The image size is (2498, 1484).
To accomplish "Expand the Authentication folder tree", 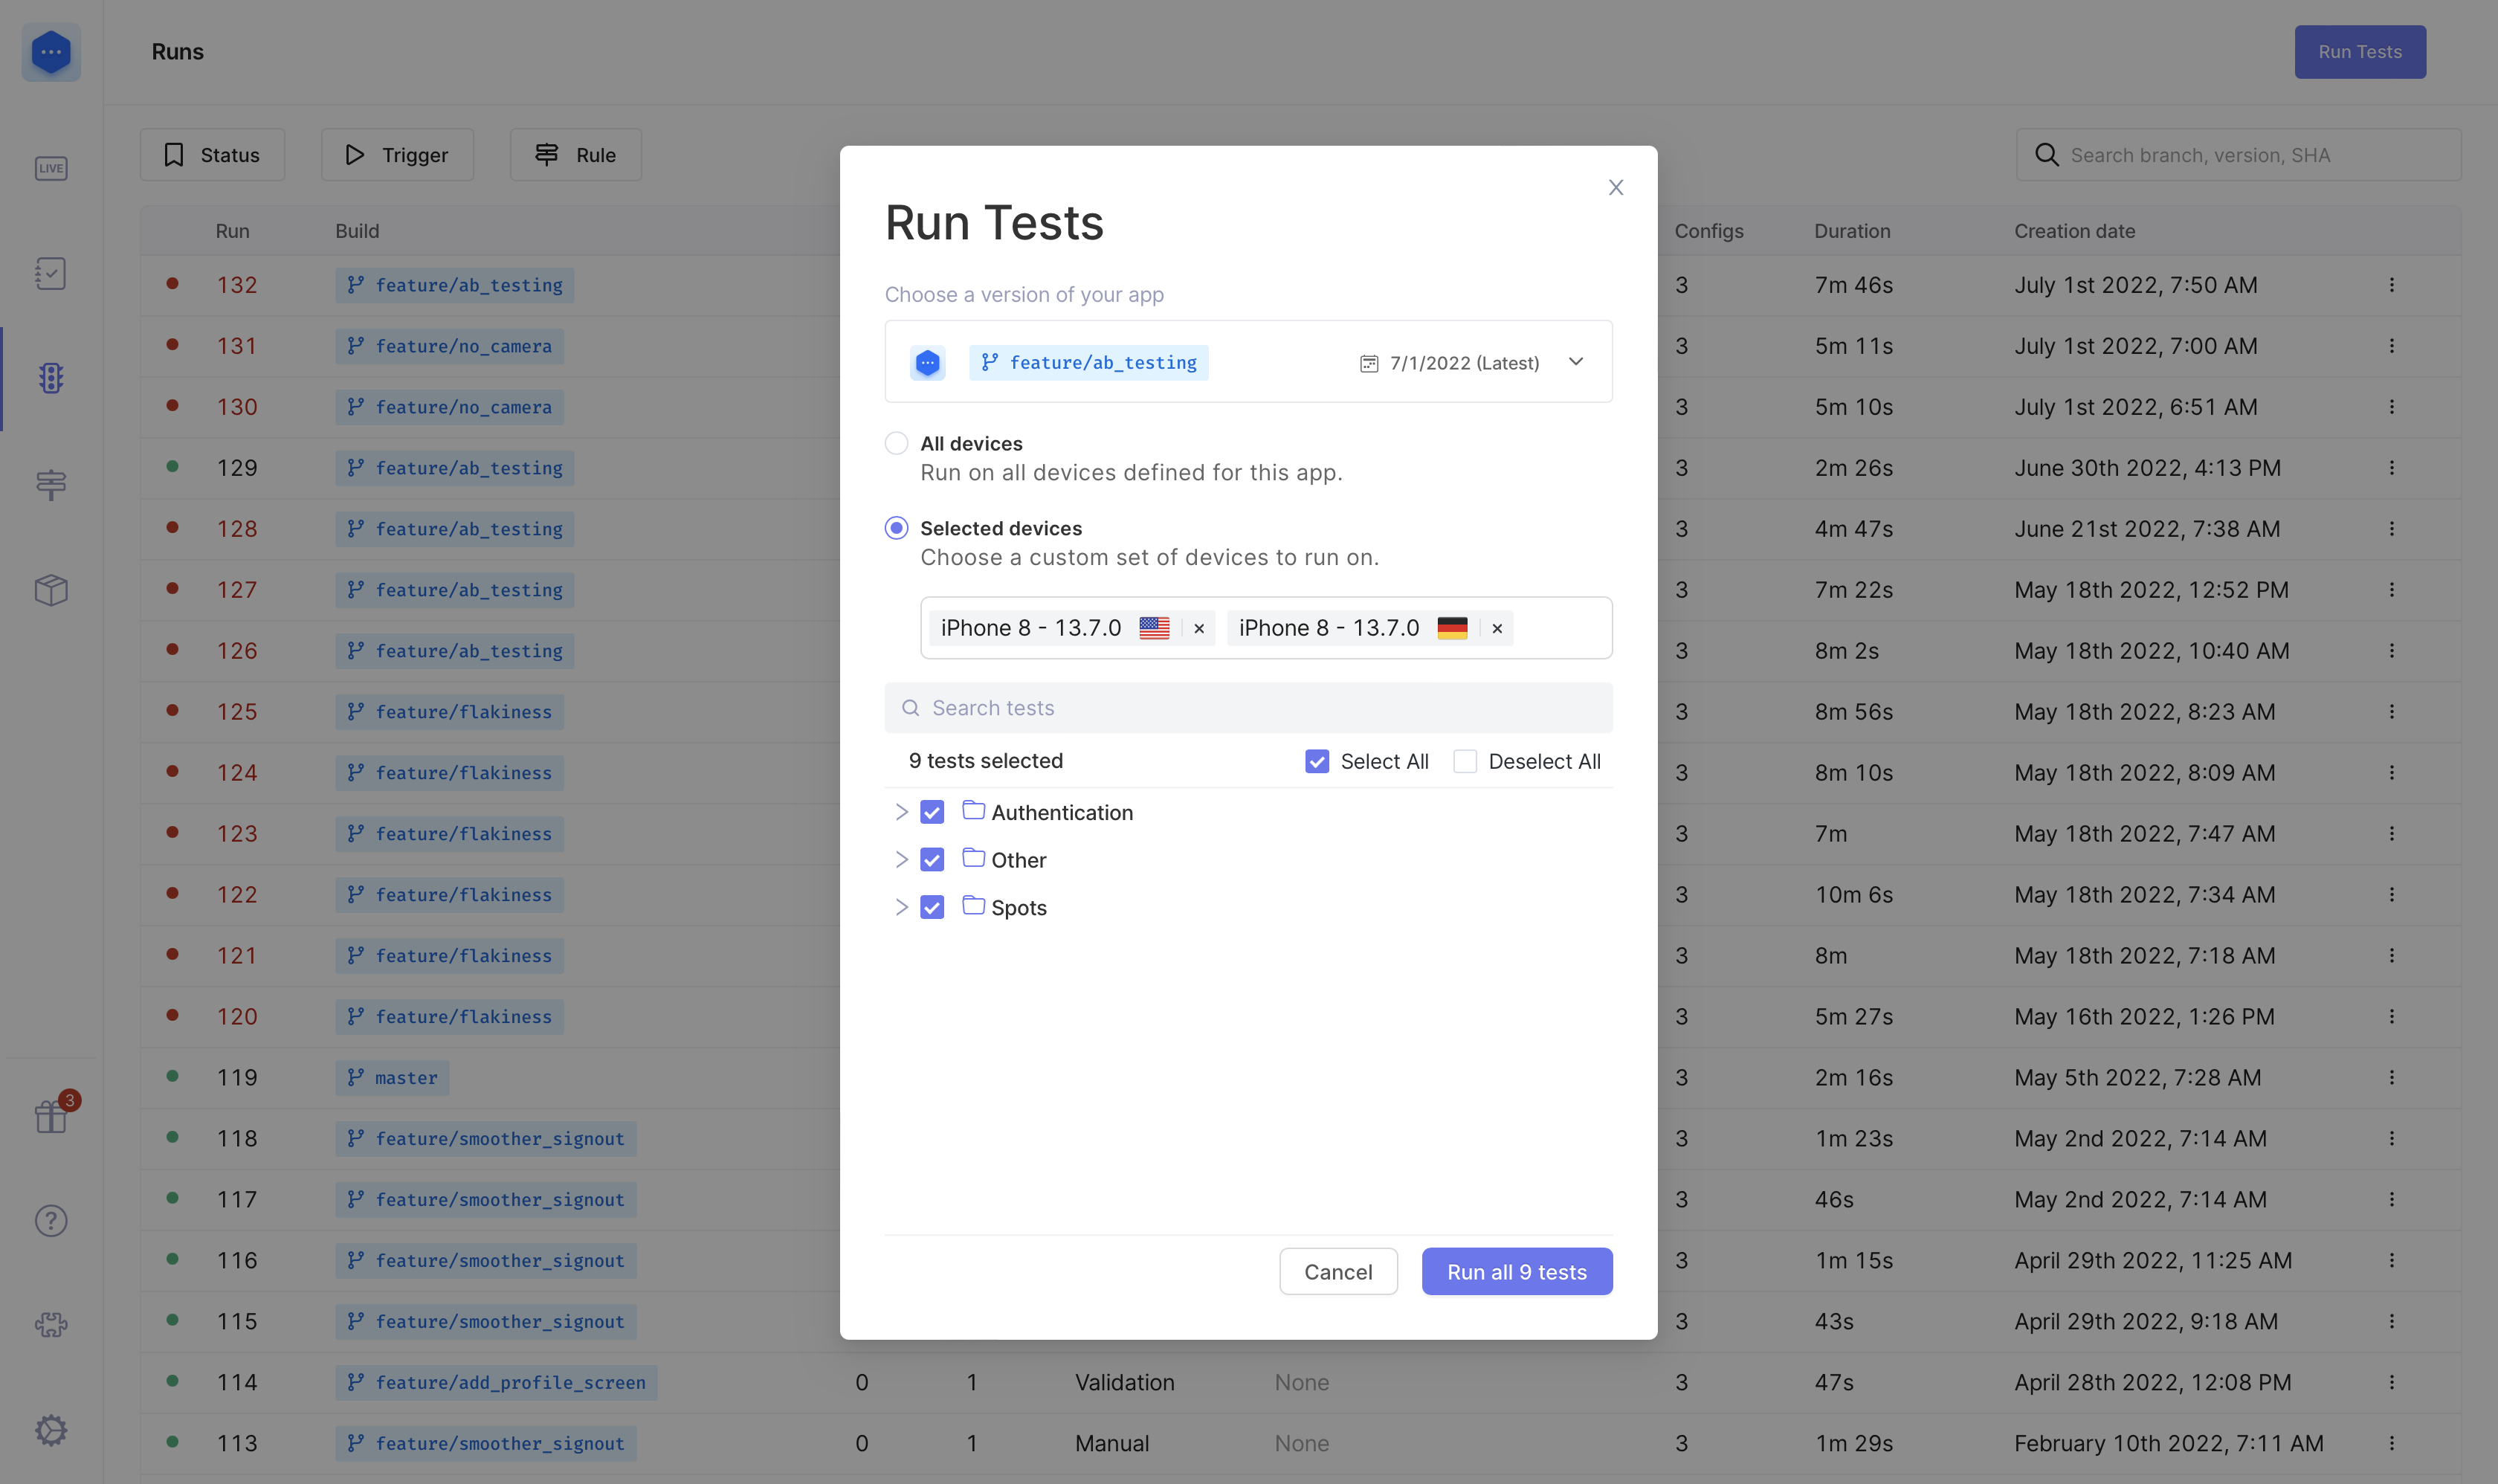I will click(901, 812).
